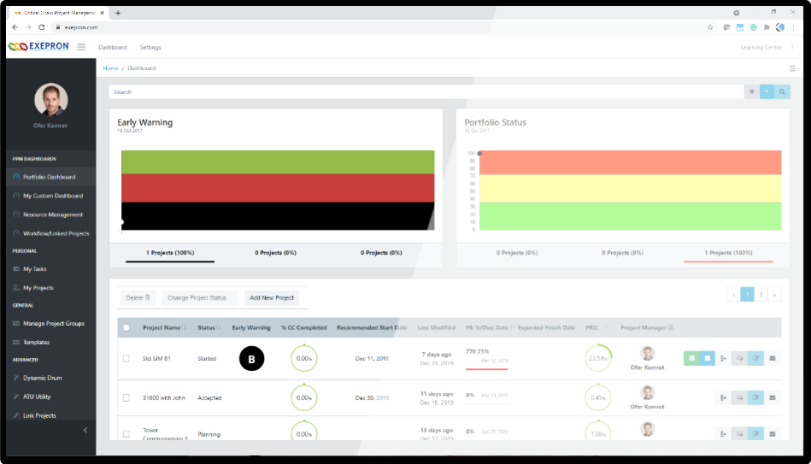Open Manage Project Groups in sidebar
The height and width of the screenshot is (464, 811).
click(51, 323)
